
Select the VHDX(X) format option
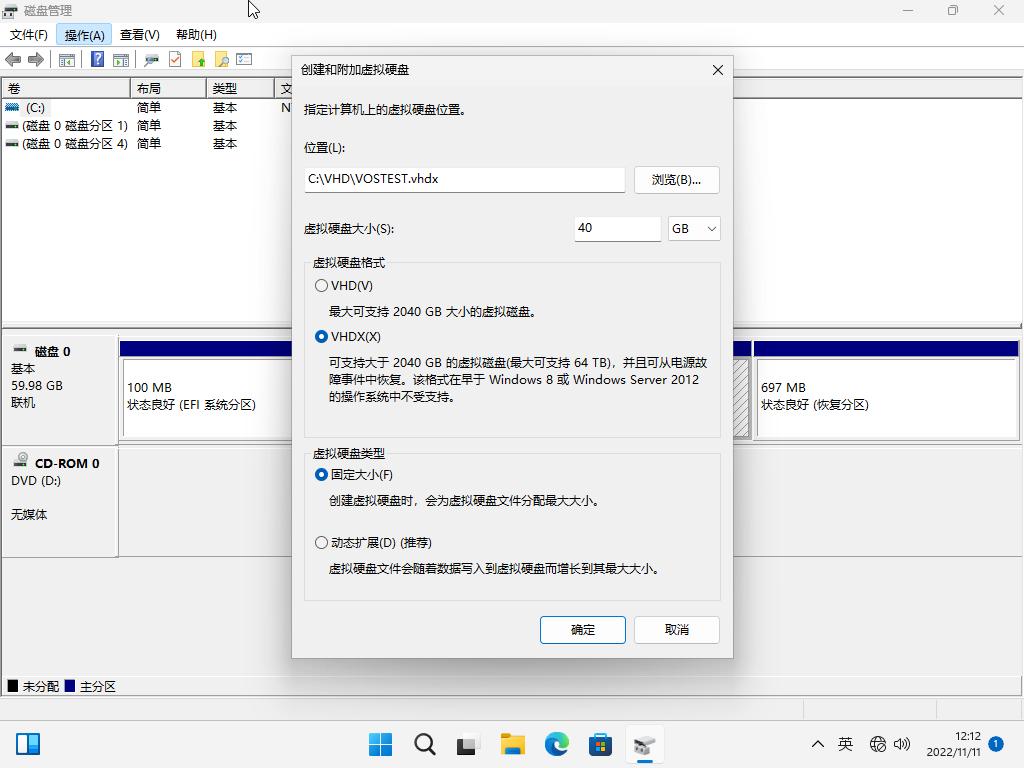coord(321,337)
